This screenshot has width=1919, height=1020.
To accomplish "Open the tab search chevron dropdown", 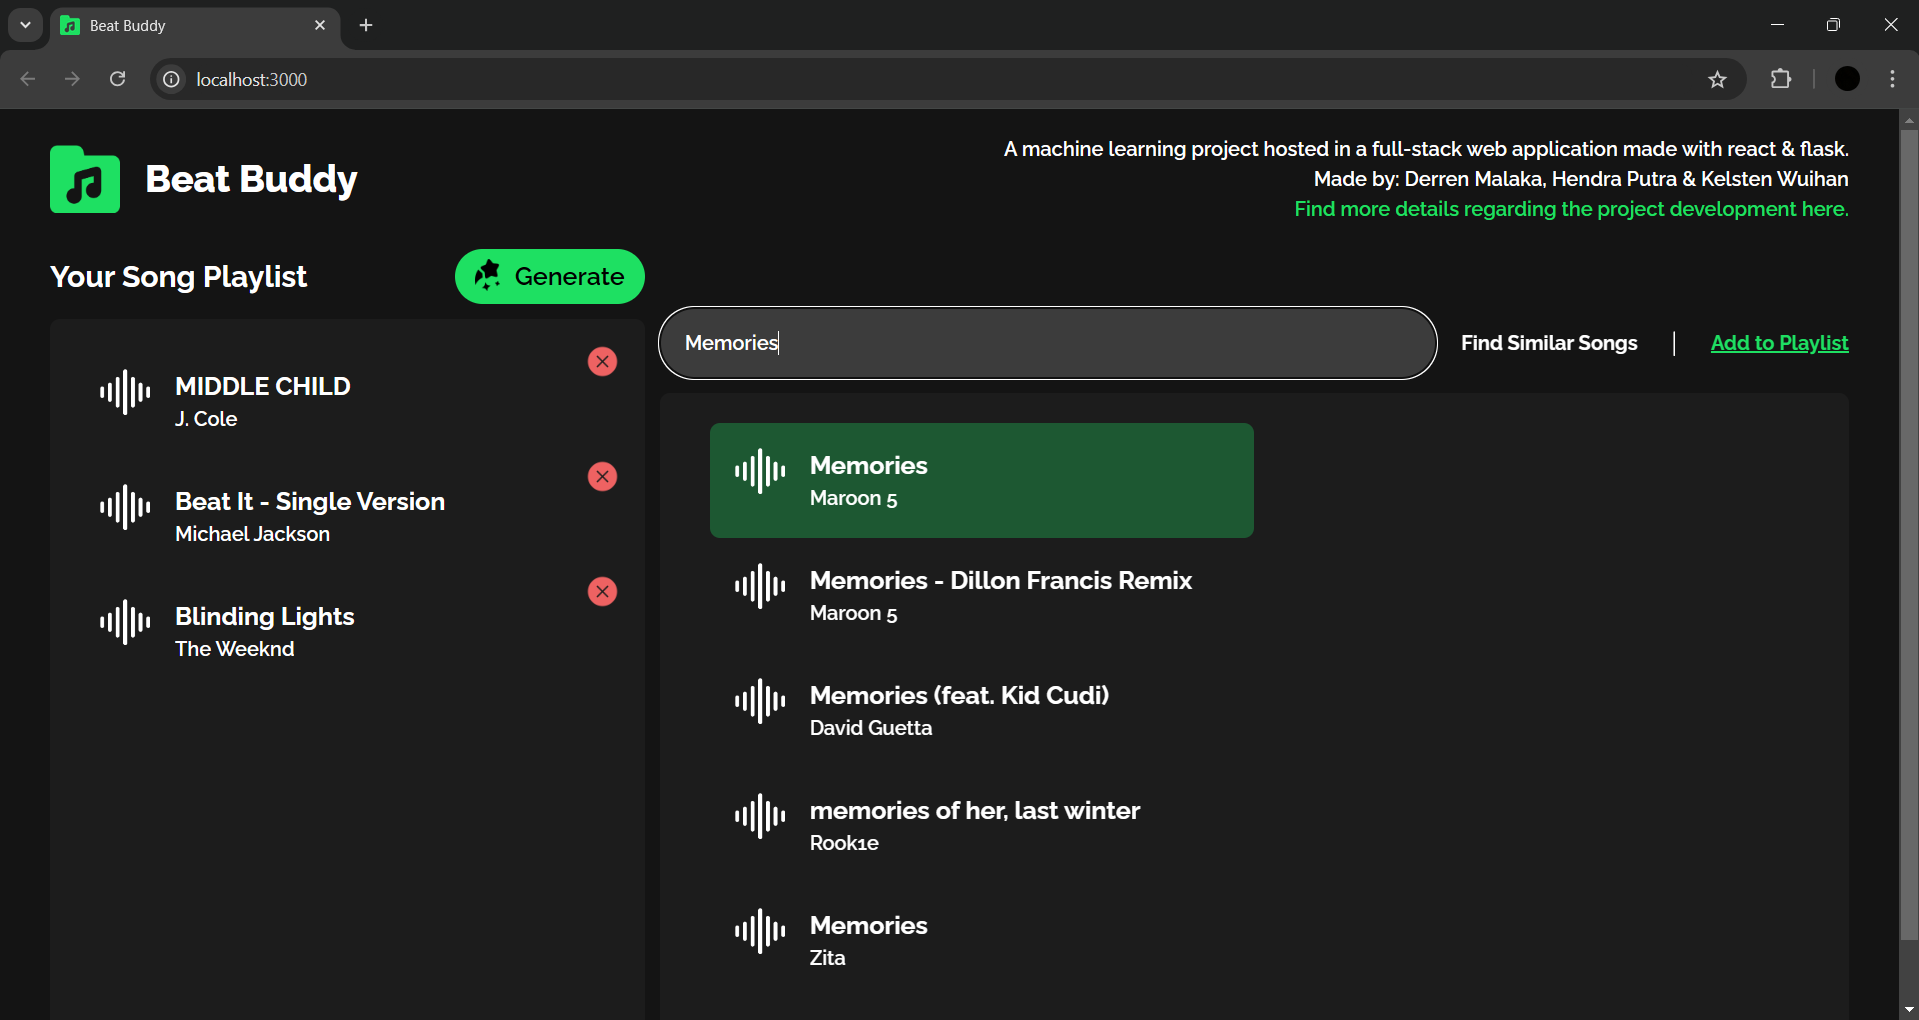I will [x=25, y=25].
